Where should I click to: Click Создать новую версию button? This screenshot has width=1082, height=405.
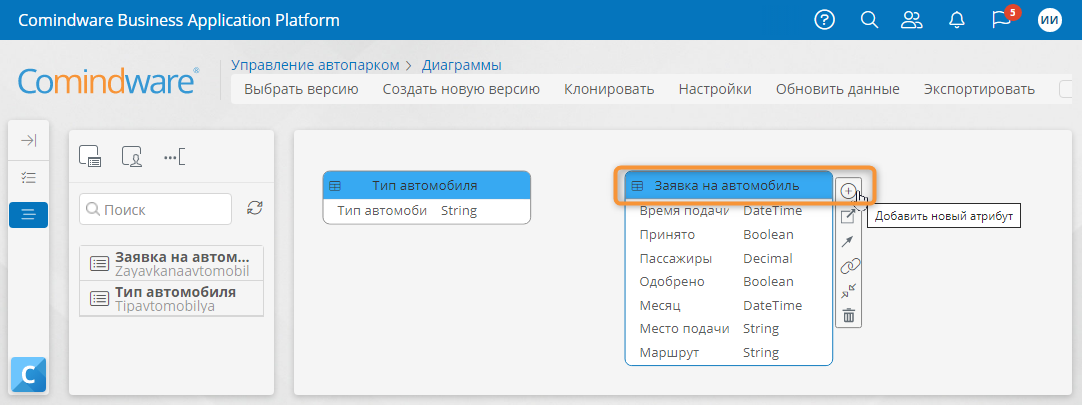[x=461, y=89]
